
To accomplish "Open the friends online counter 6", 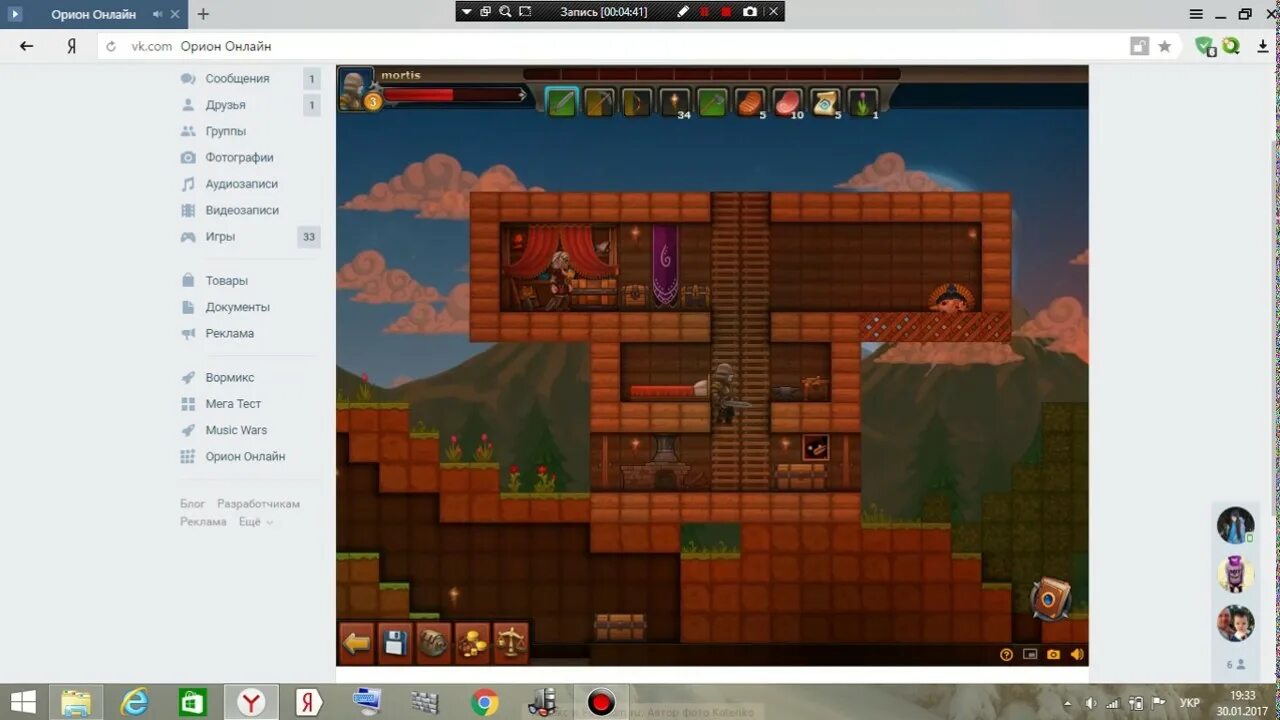I will pos(1236,664).
